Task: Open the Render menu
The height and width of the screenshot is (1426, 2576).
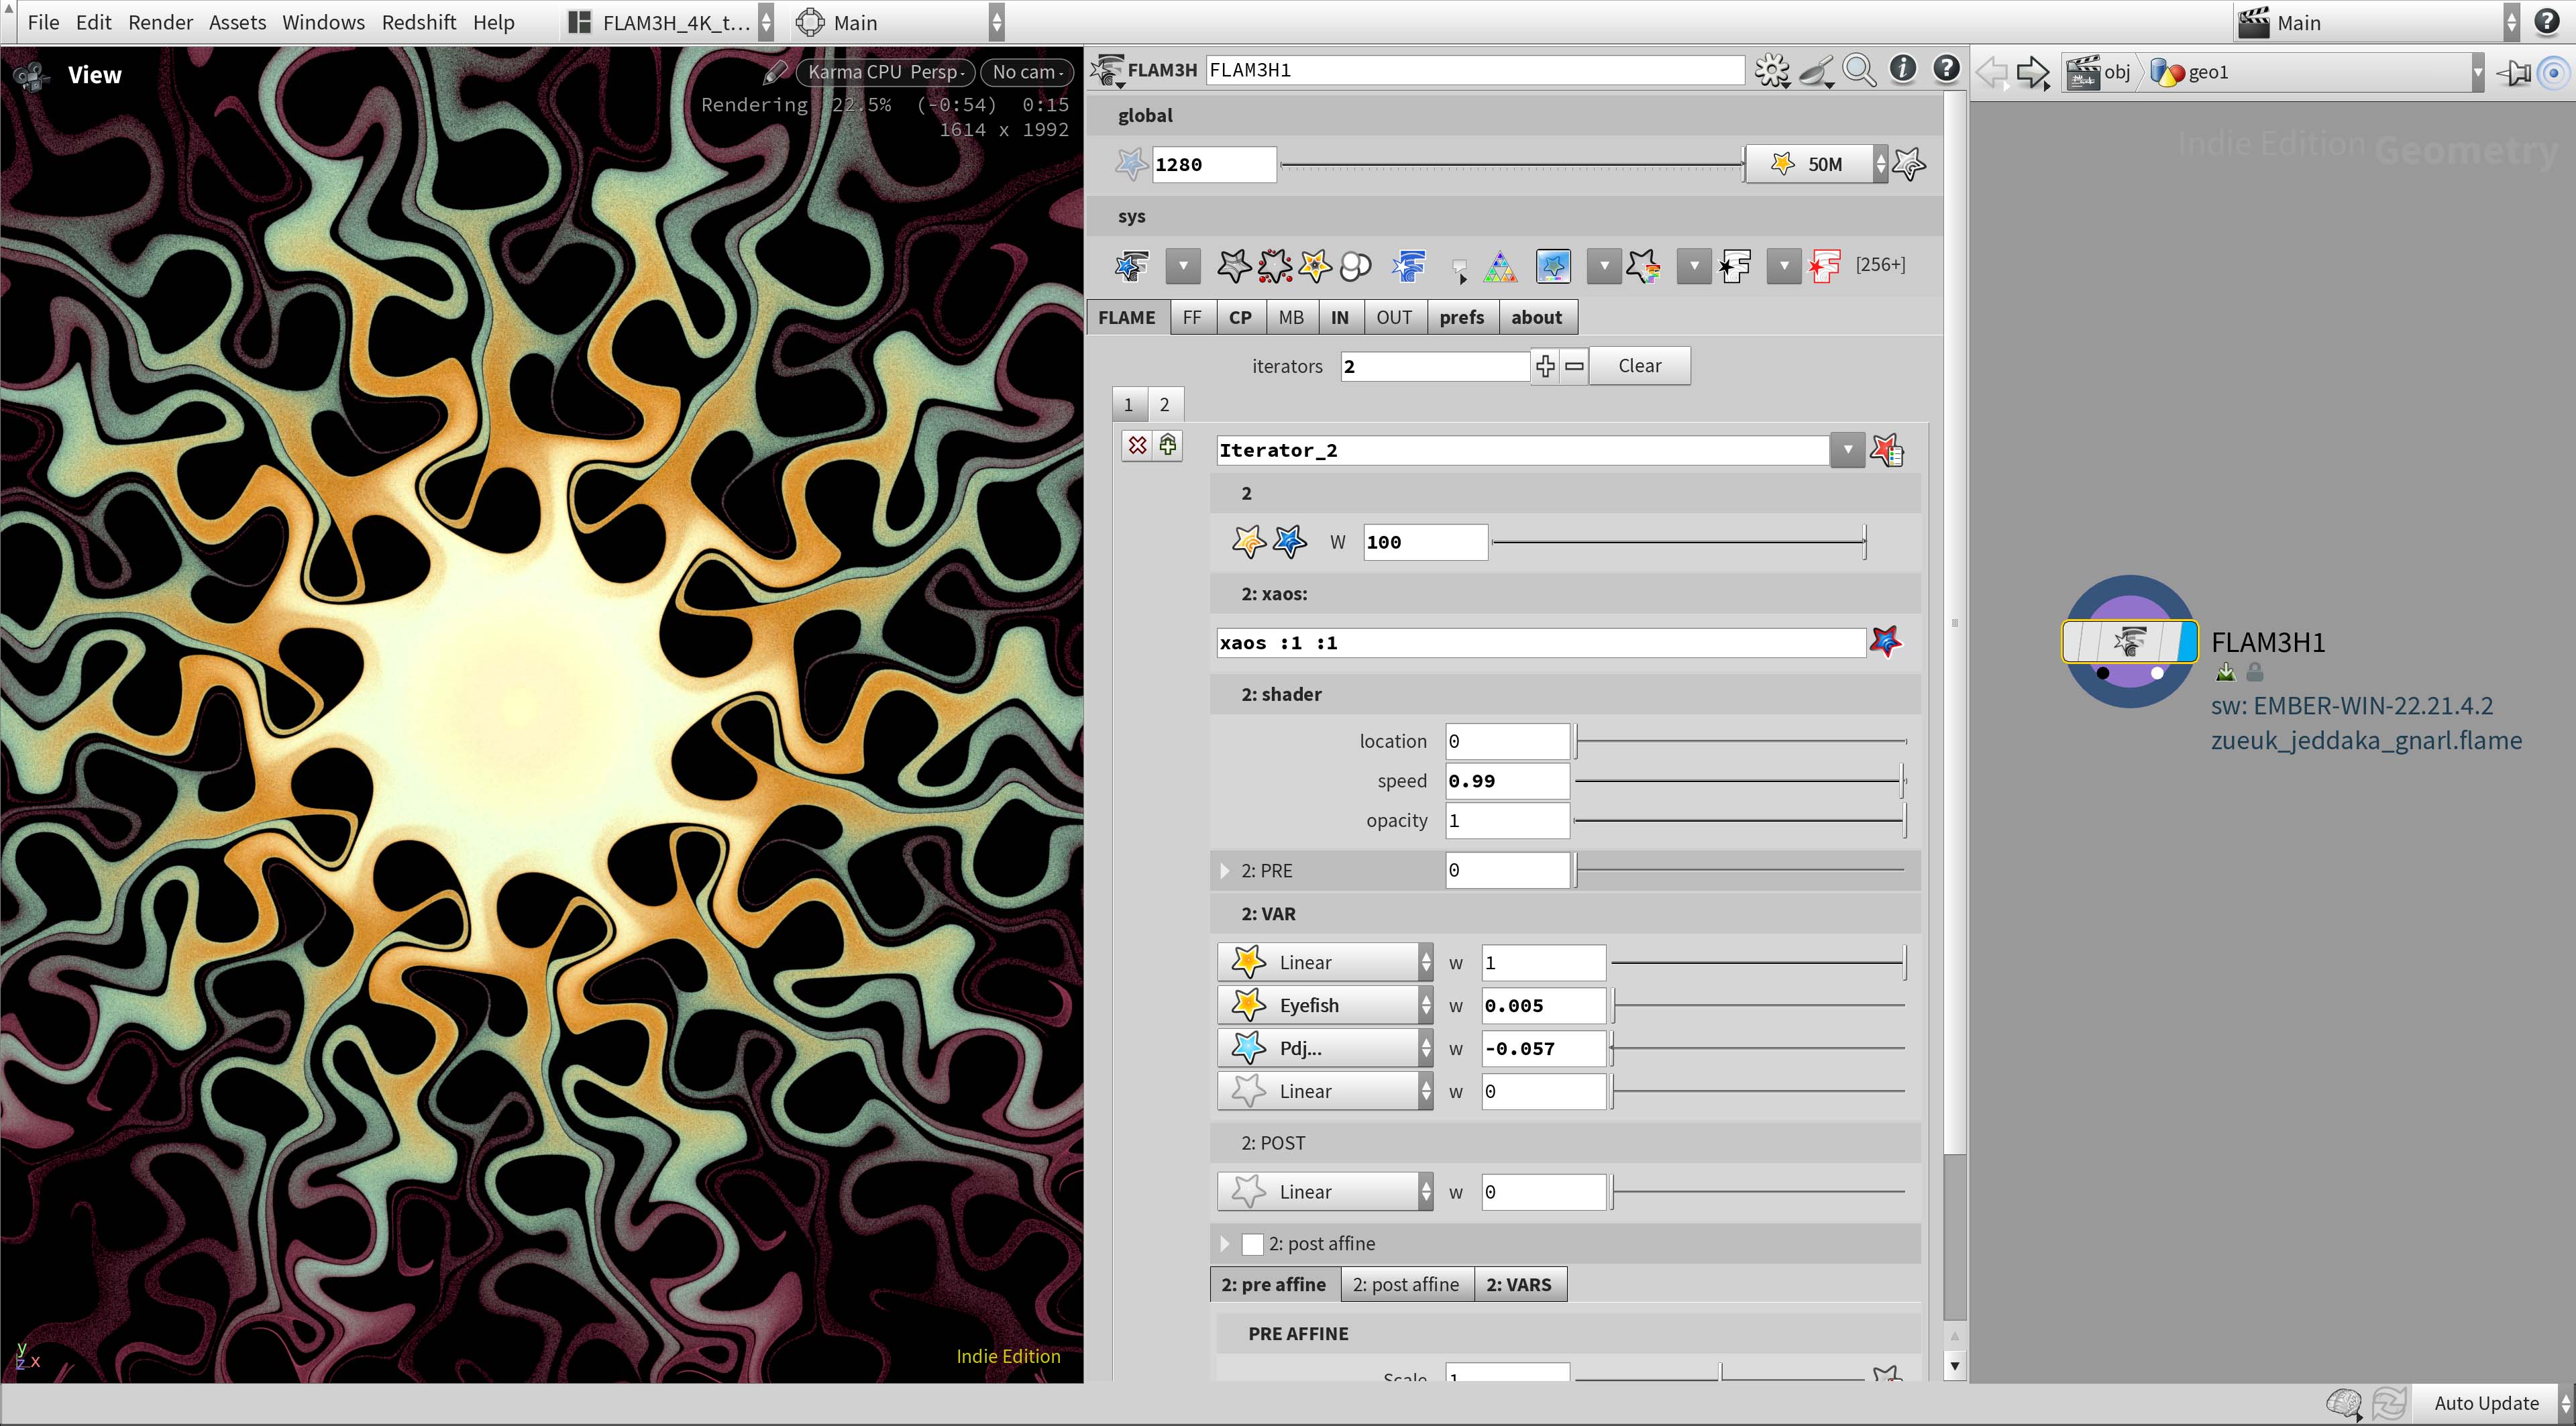Action: [x=160, y=22]
